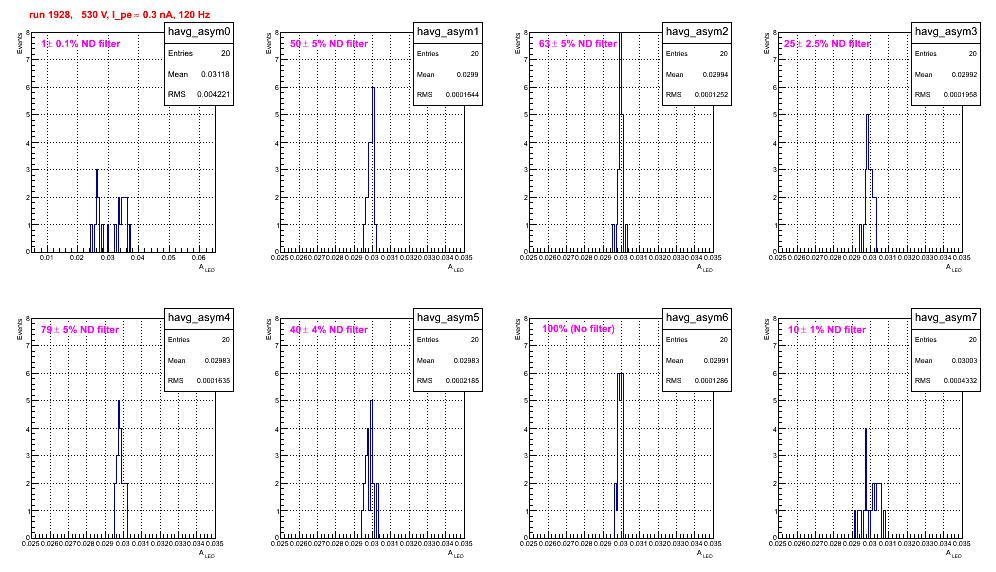Screen dimensions: 996x572
Task: Click RMS 0.0001958 in havg_asym3 stats
Action: coord(946,95)
